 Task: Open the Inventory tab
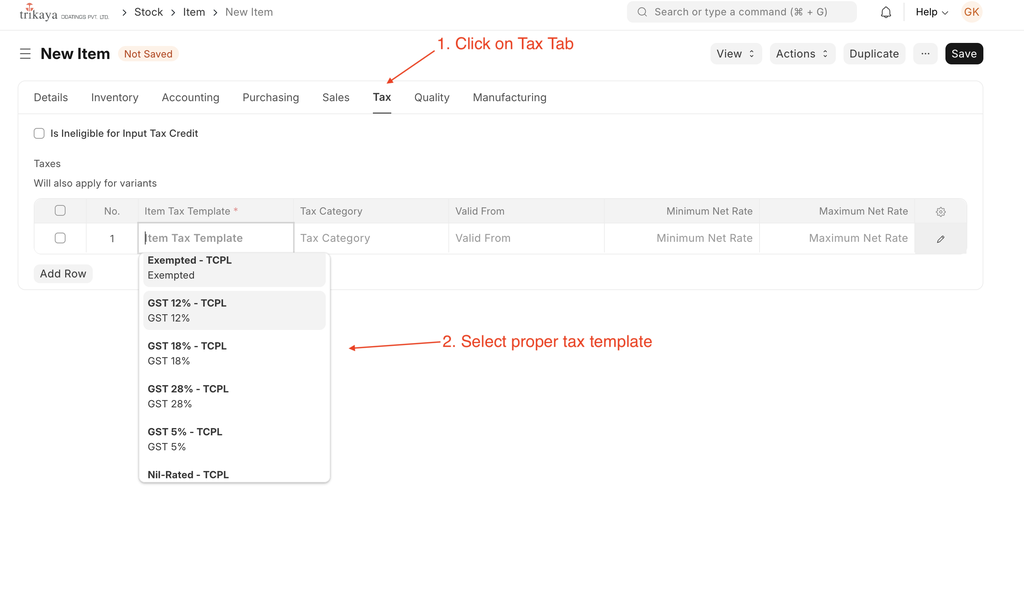pos(114,97)
